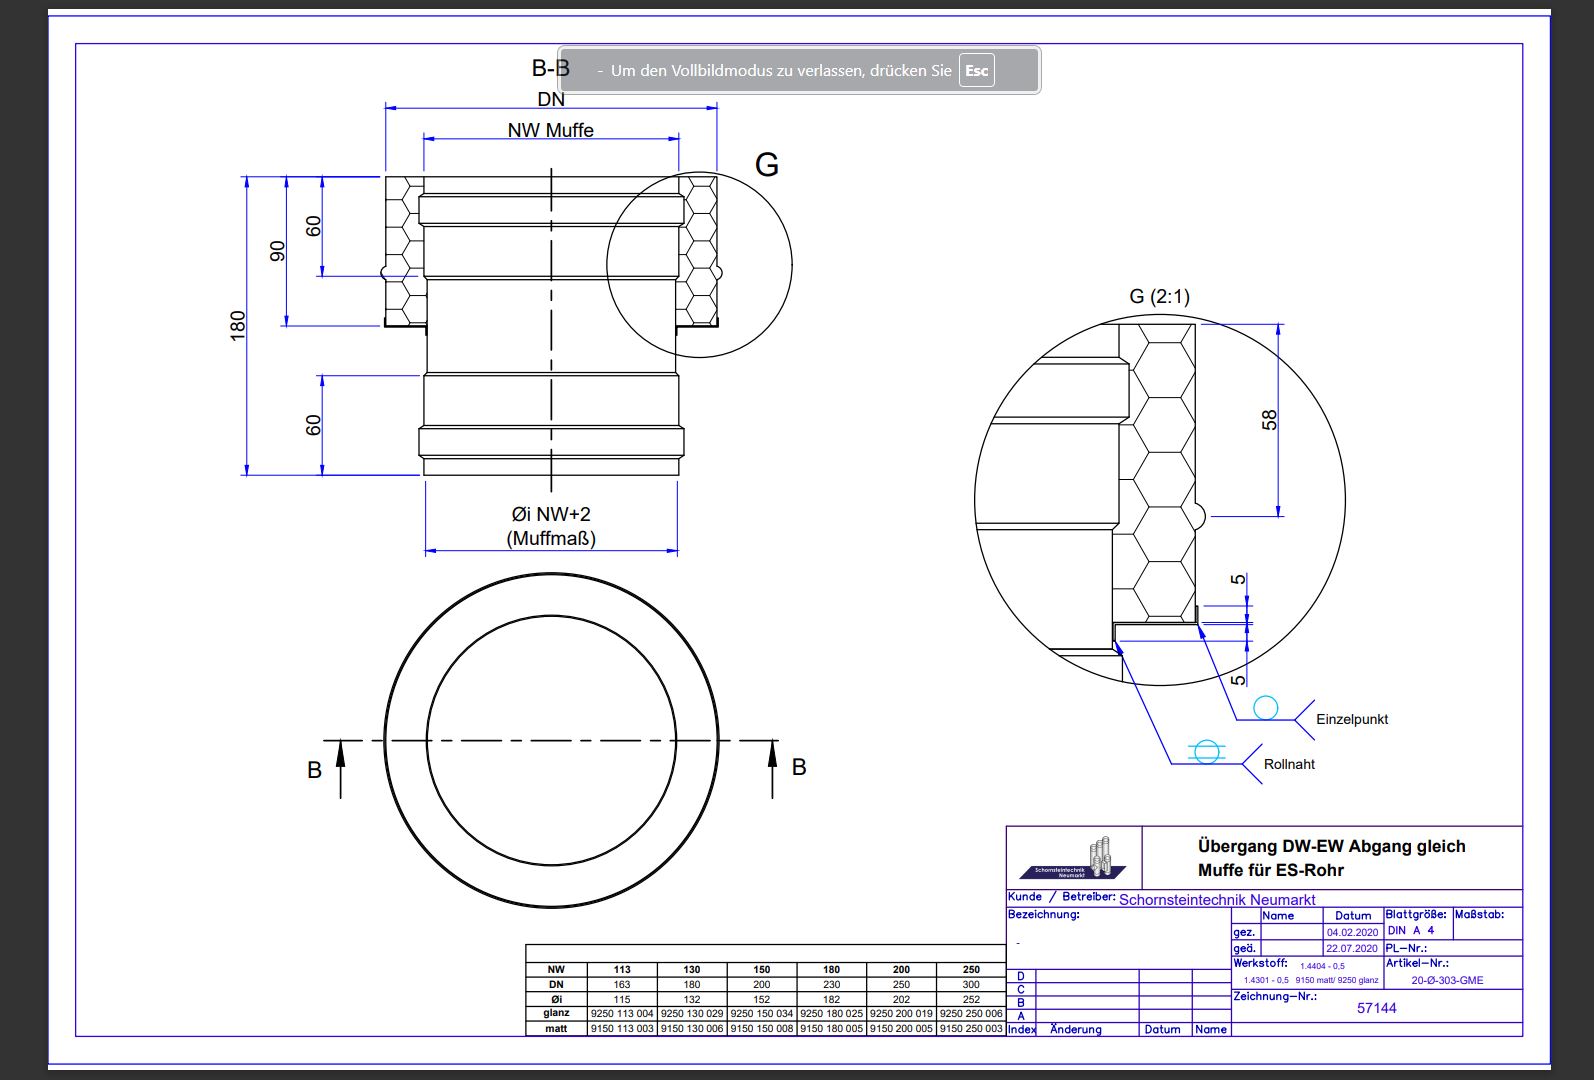Image resolution: width=1594 pixels, height=1080 pixels.
Task: Click article number 20-Ø-303-GME
Action: tap(1447, 980)
